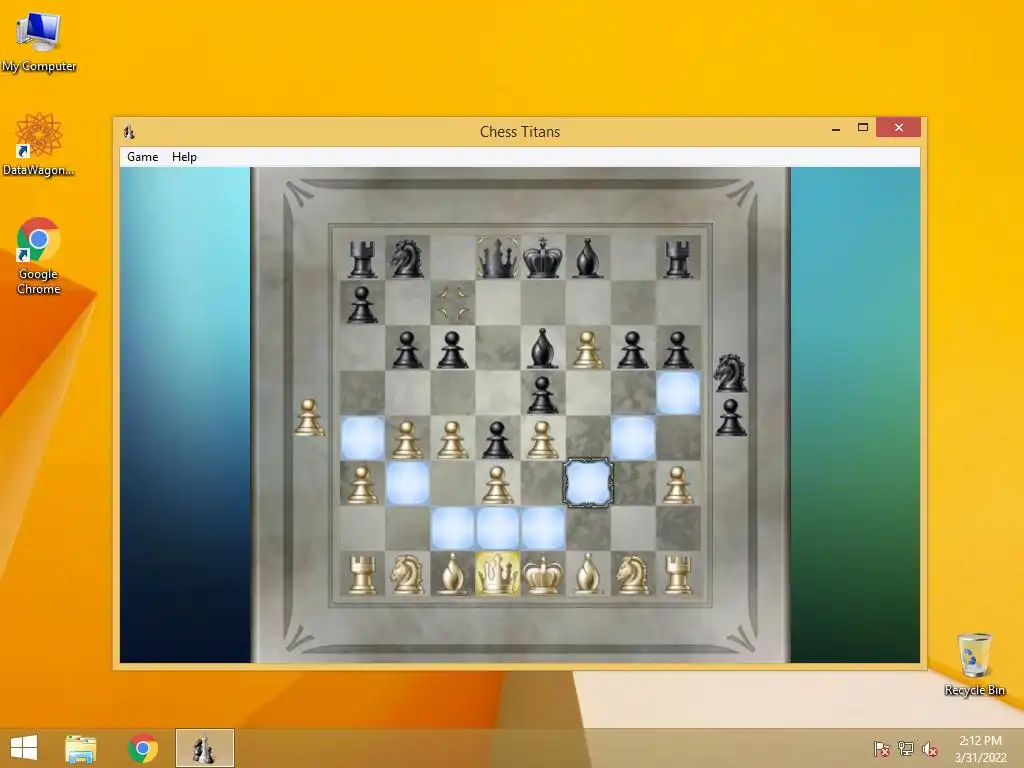This screenshot has width=1024, height=768.
Task: Click the last-move marker on c7
Action: pos(453,303)
